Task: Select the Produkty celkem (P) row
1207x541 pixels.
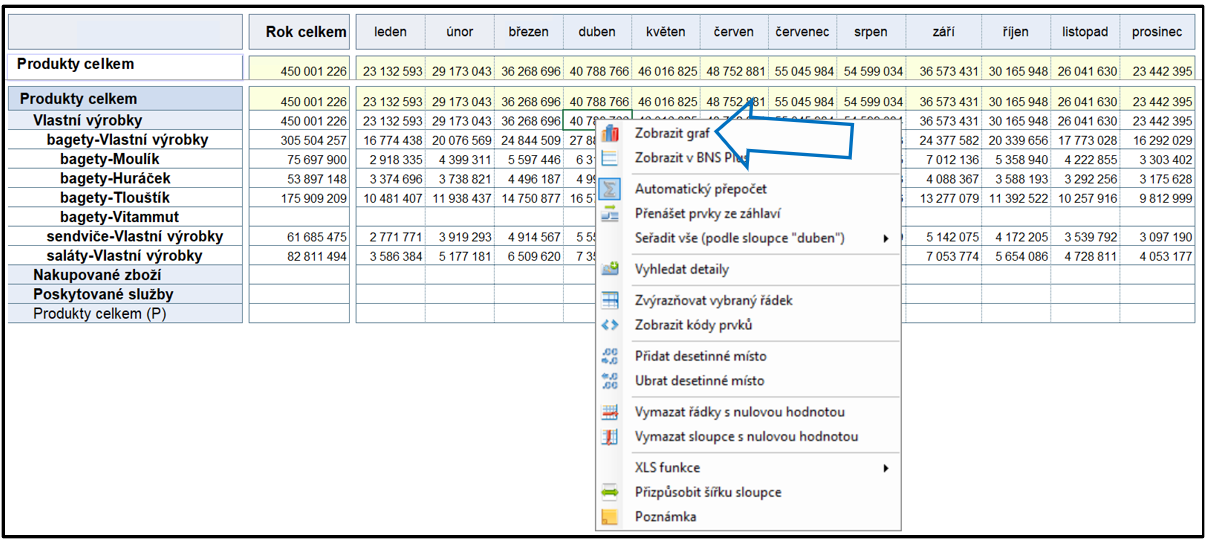Action: 126,313
